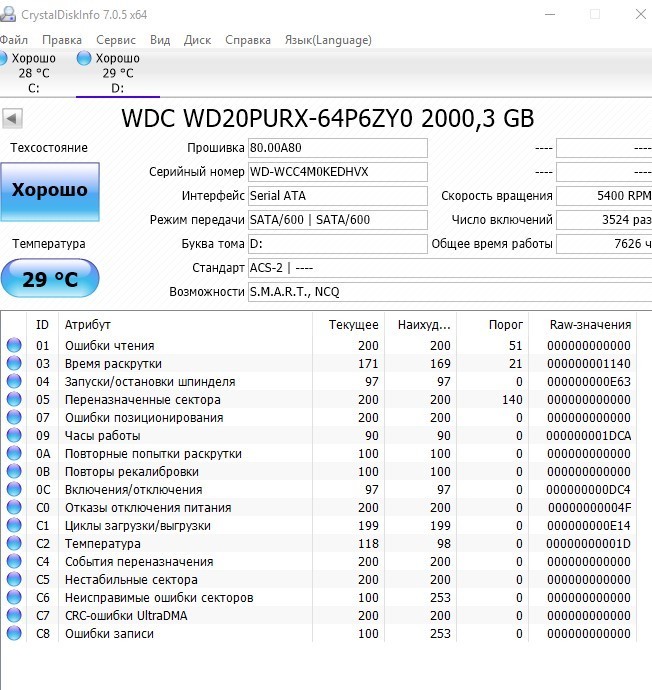This screenshot has height=690, width=652.
Task: Click status orb for Повторные попытки раскрутки
Action: point(14,453)
